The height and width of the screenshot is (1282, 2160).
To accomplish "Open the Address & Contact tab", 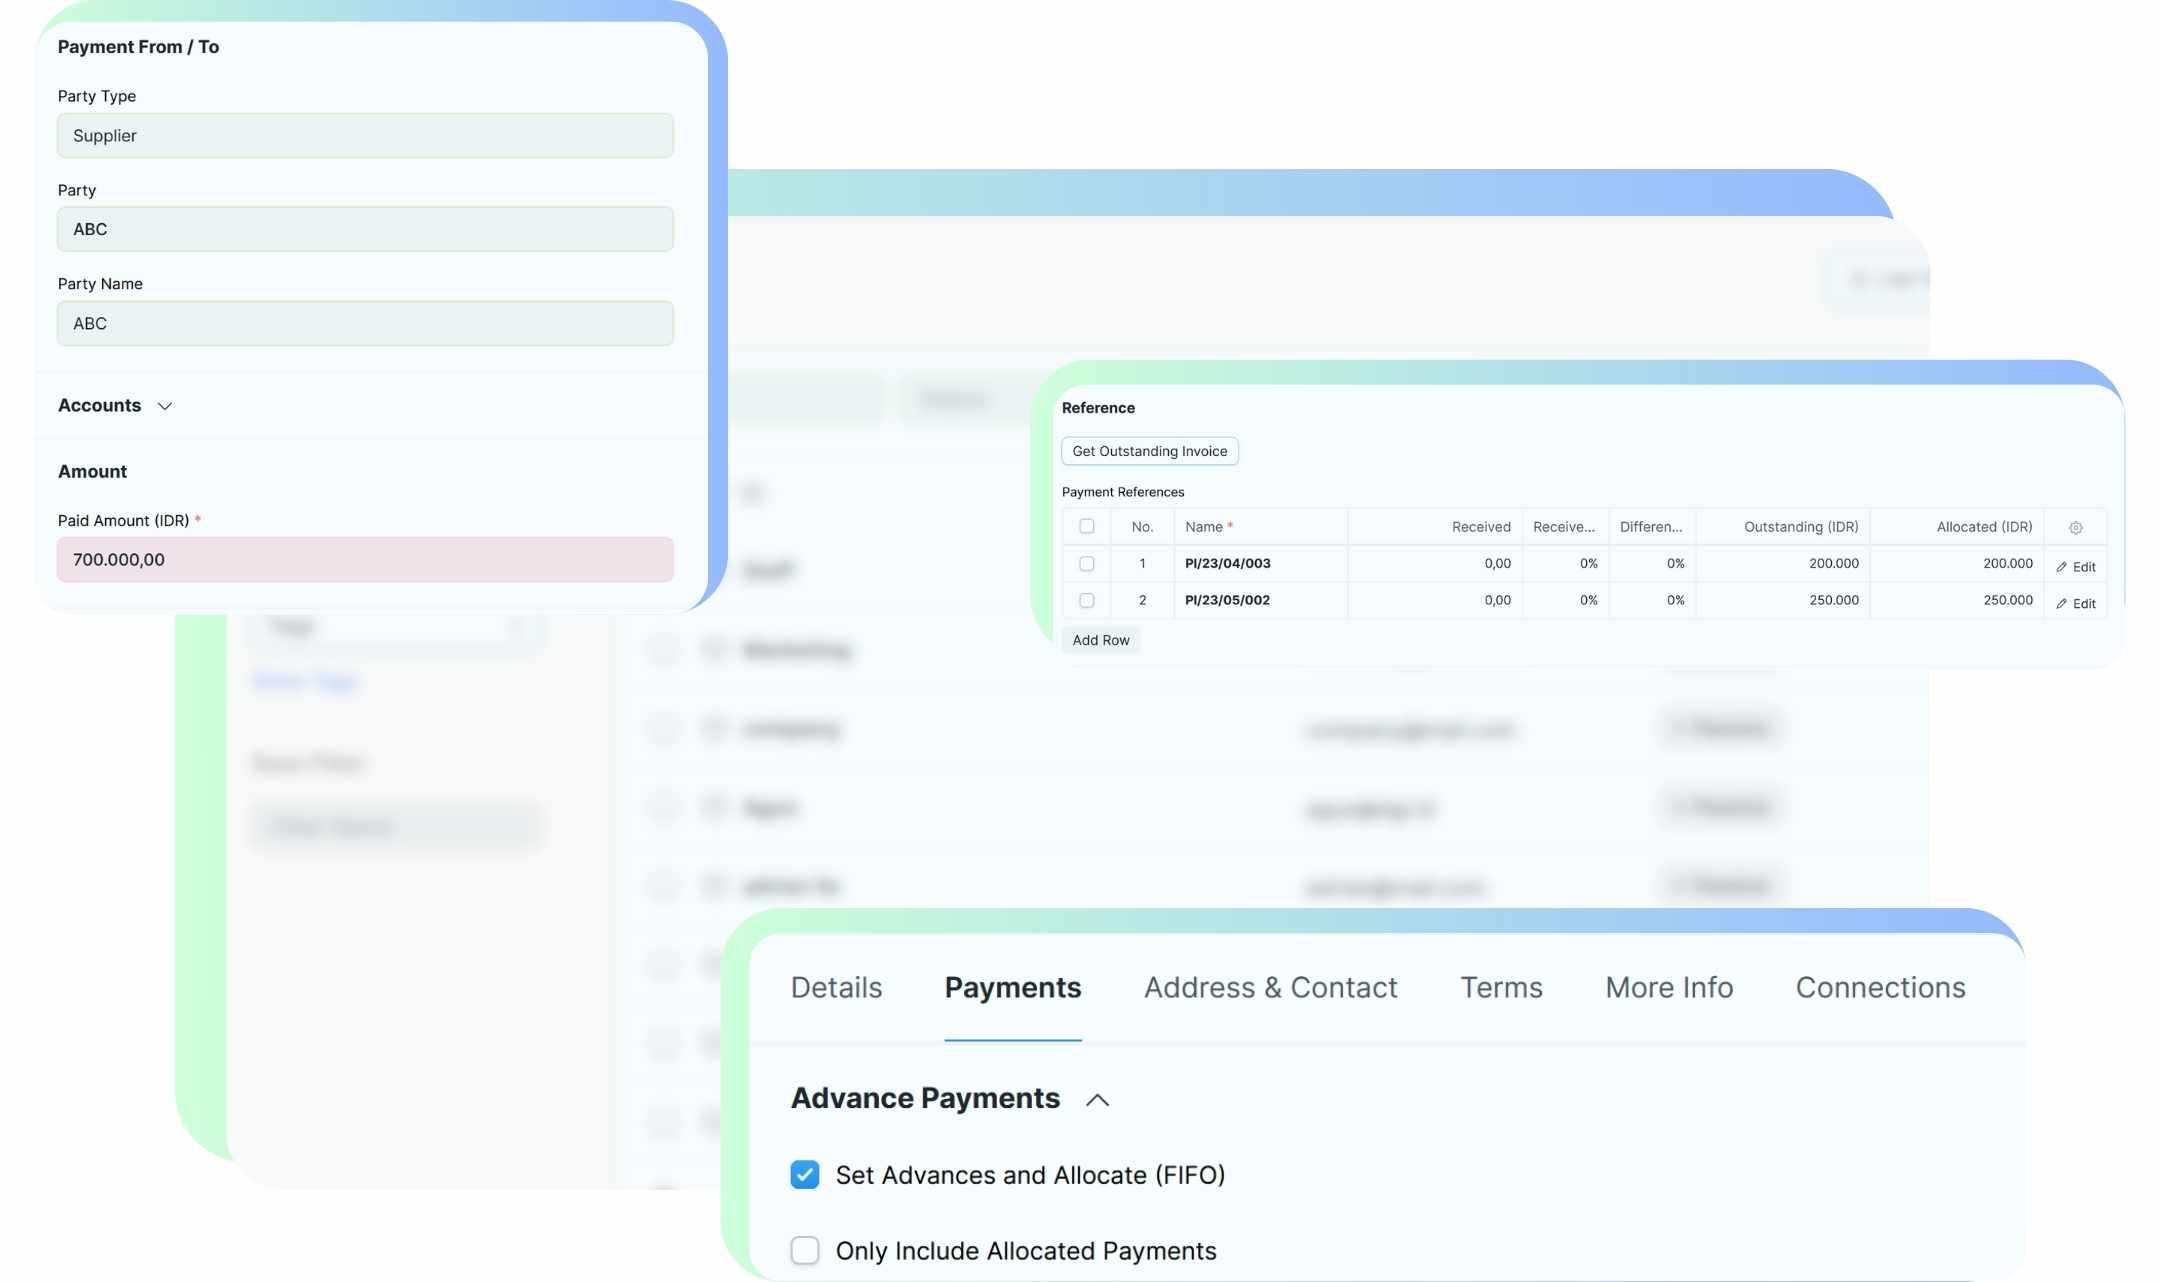I will [1270, 988].
